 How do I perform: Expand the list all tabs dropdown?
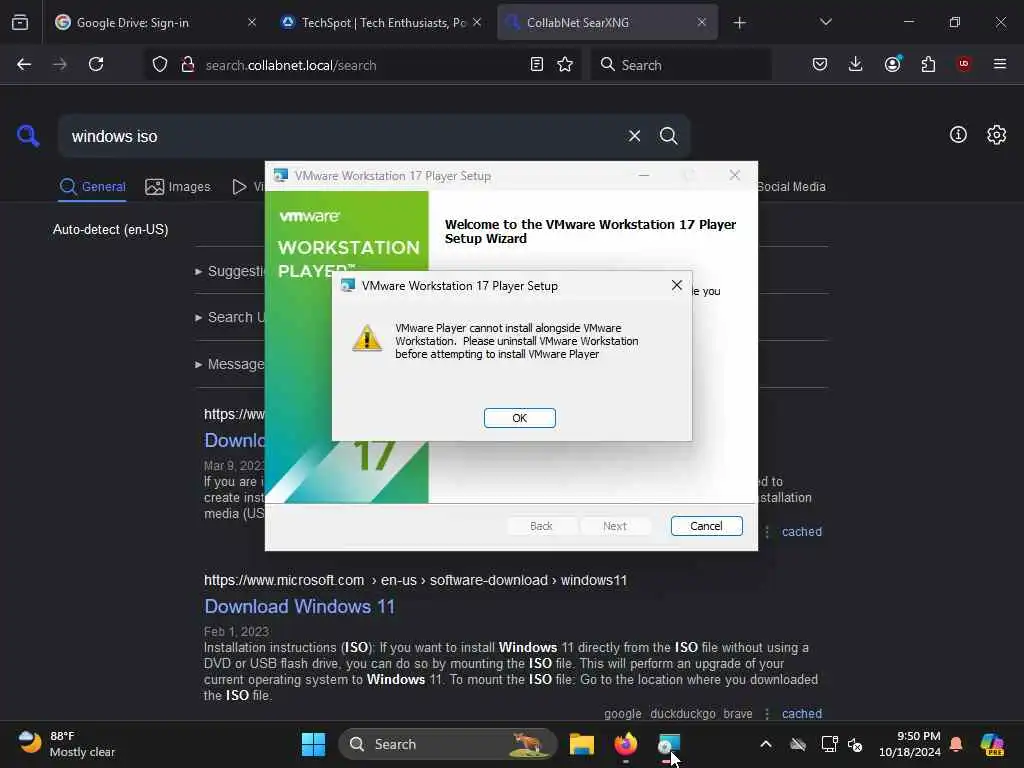825,23
